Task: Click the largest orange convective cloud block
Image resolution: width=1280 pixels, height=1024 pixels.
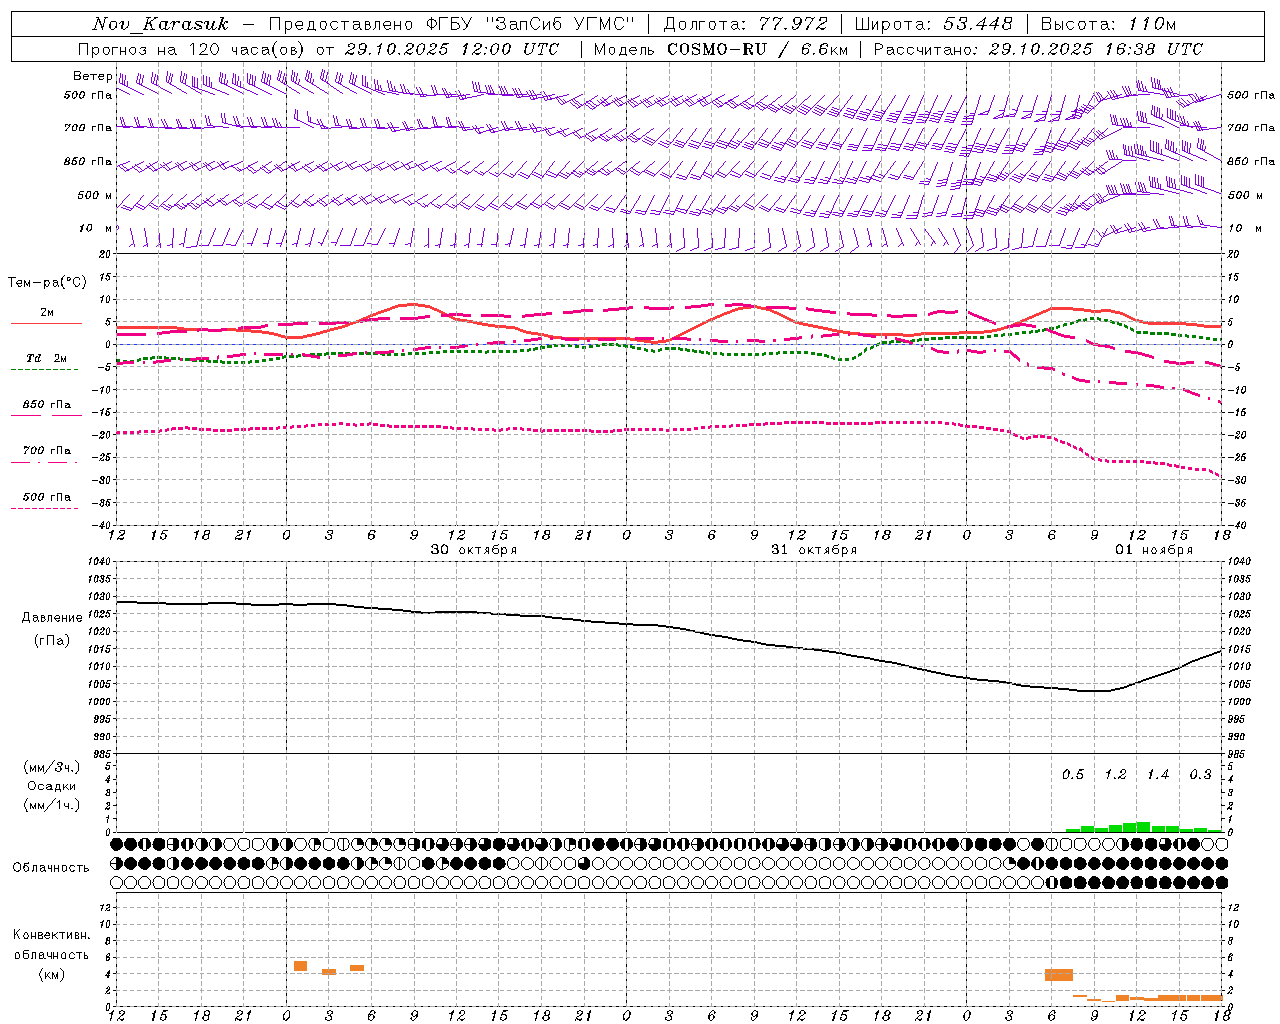Action: 1059,975
